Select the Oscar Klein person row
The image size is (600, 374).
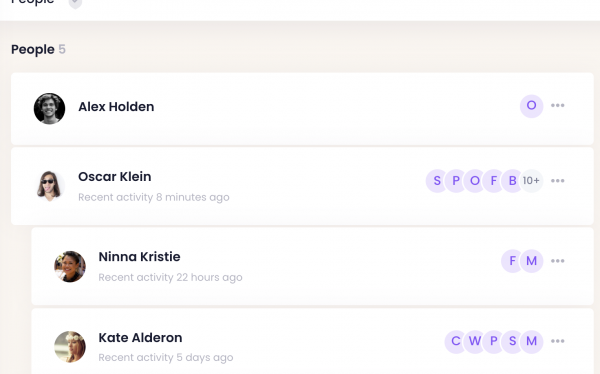point(302,186)
